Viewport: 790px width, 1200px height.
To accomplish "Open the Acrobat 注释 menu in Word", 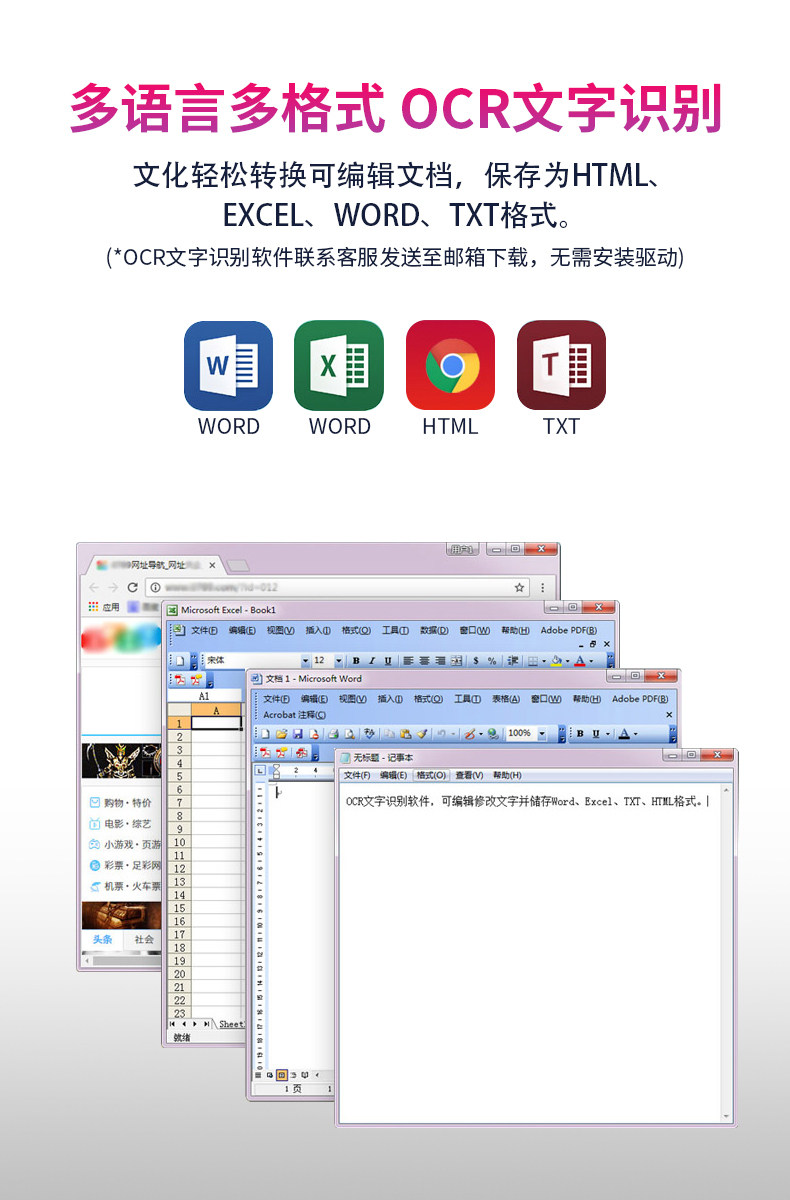I will pos(295,715).
